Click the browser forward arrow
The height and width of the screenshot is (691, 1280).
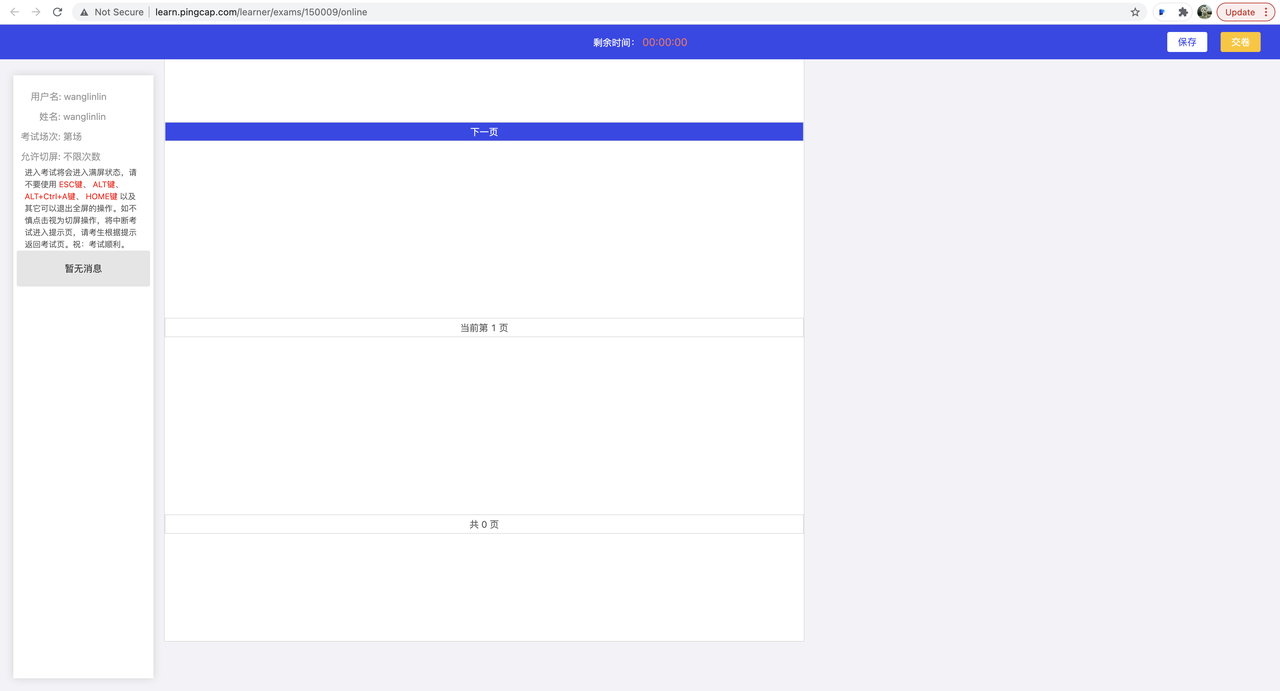[36, 12]
